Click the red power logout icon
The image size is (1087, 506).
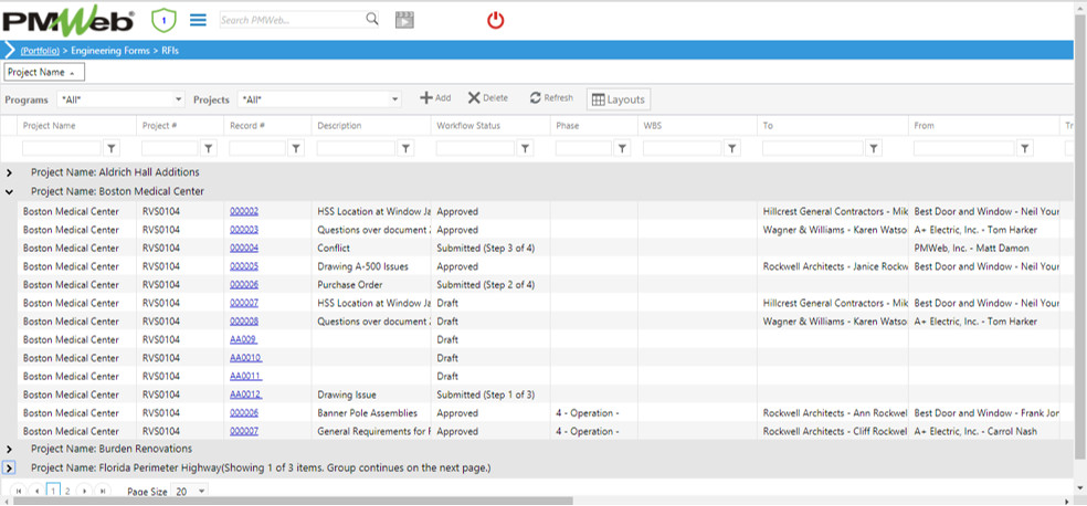(x=495, y=20)
